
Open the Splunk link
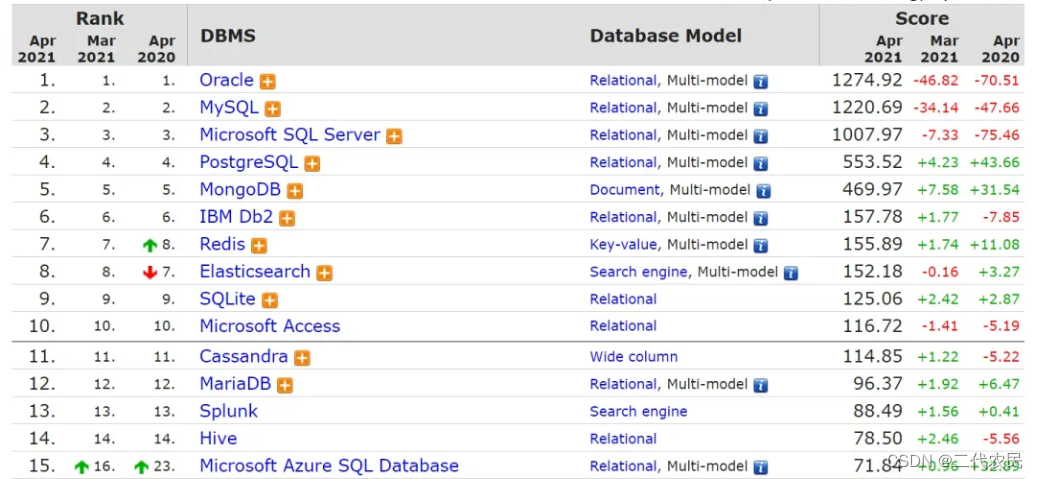pyautogui.click(x=228, y=411)
